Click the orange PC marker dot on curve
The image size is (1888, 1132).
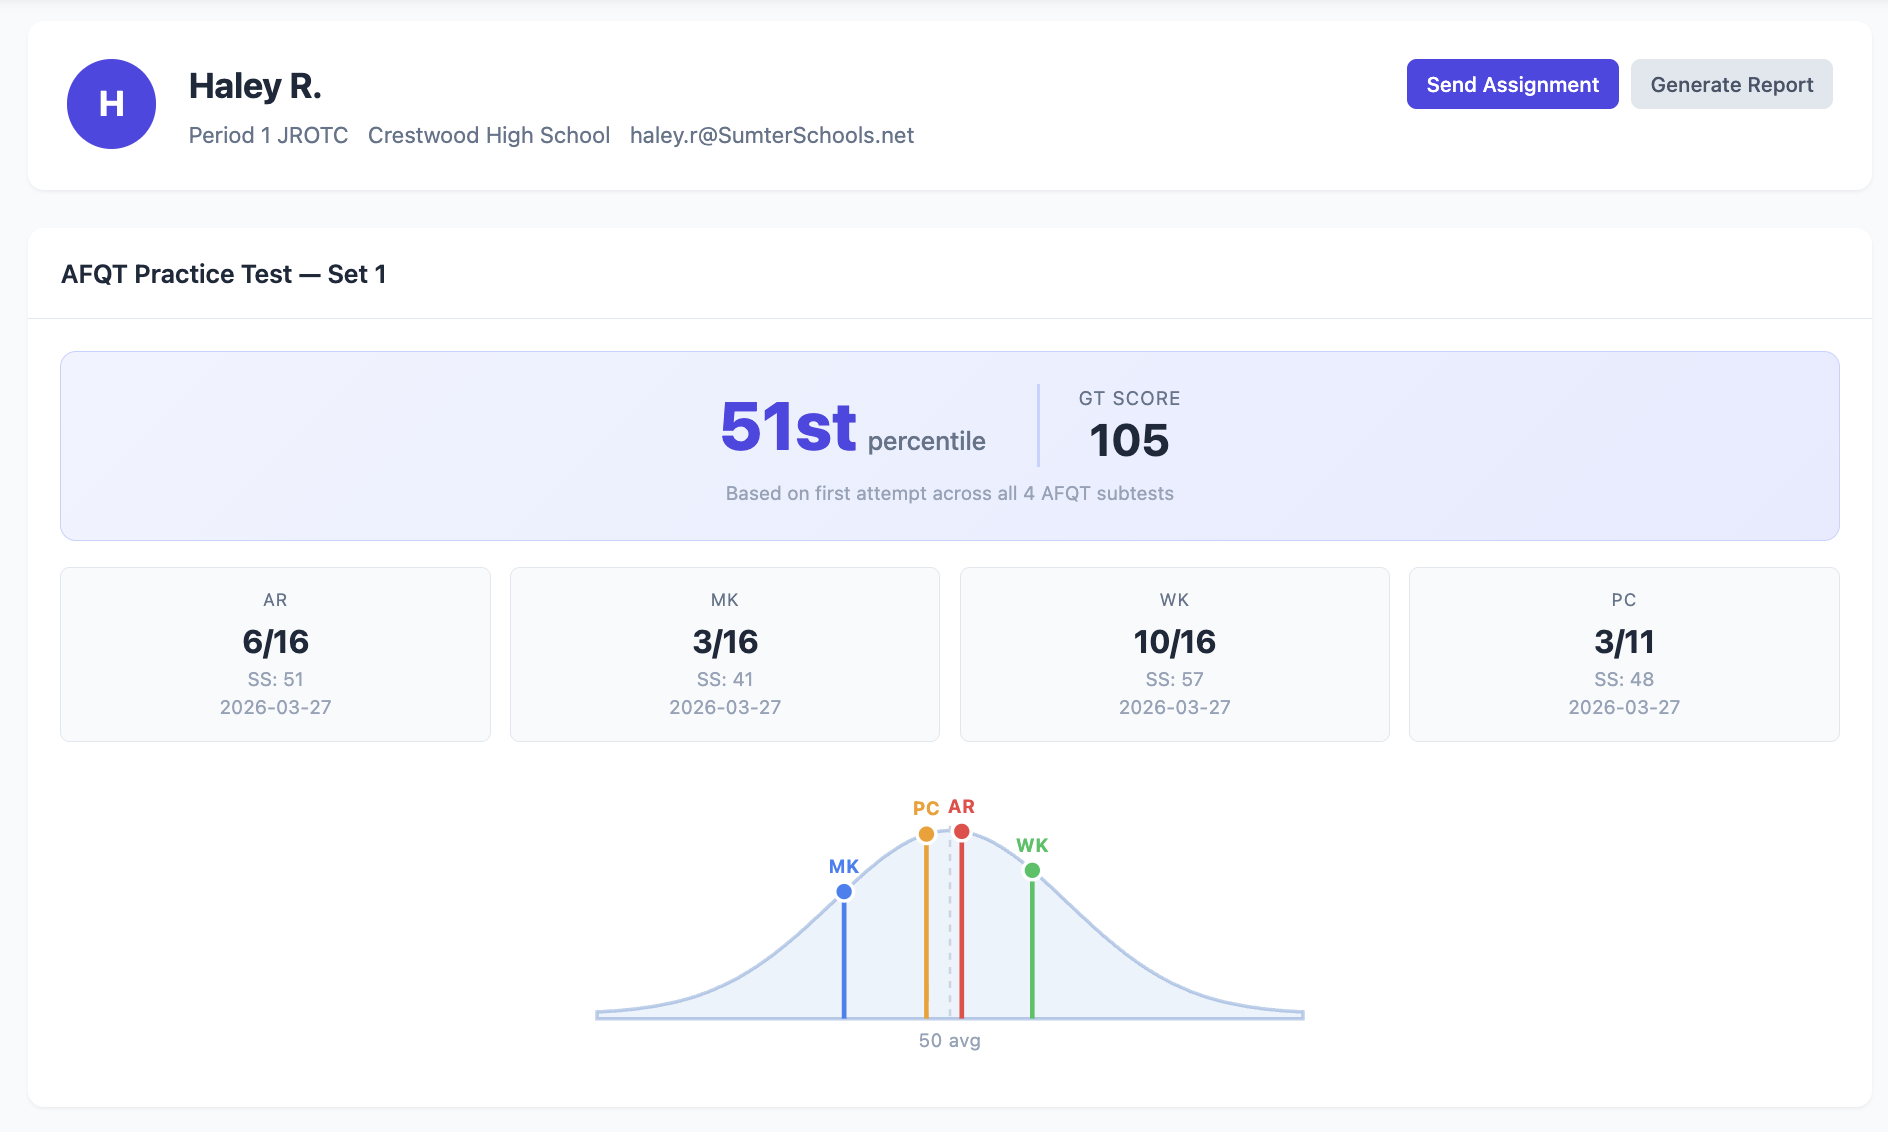(926, 834)
